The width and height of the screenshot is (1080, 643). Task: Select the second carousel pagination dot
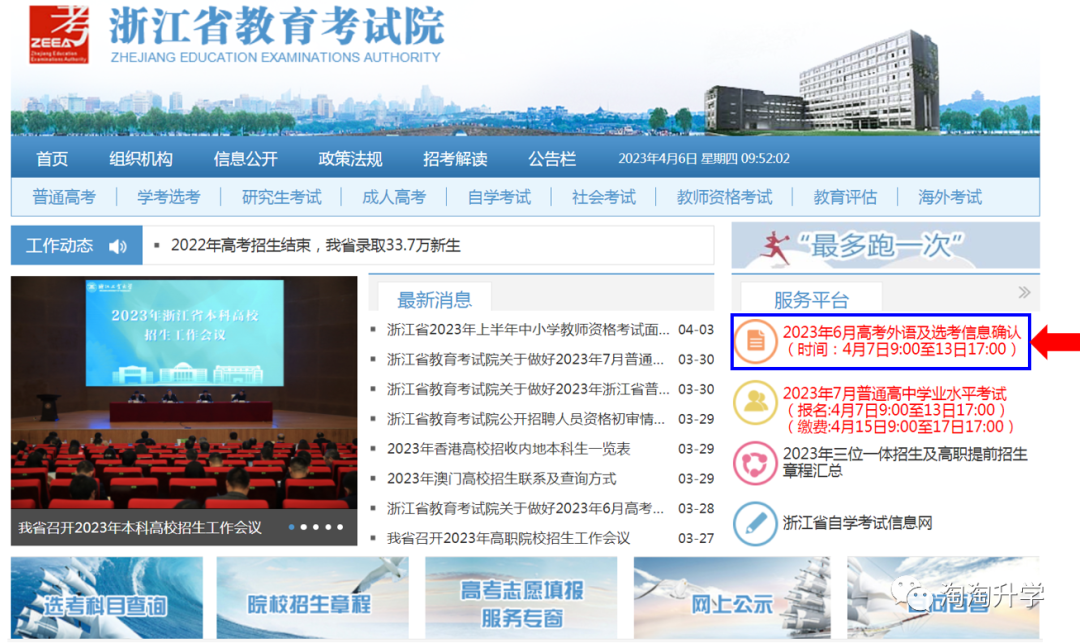click(x=304, y=527)
